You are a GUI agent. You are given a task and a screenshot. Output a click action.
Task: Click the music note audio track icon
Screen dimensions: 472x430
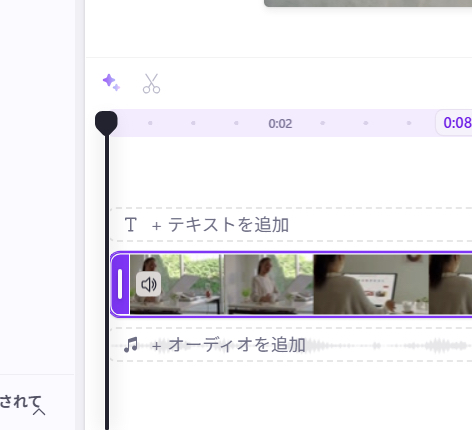click(131, 344)
